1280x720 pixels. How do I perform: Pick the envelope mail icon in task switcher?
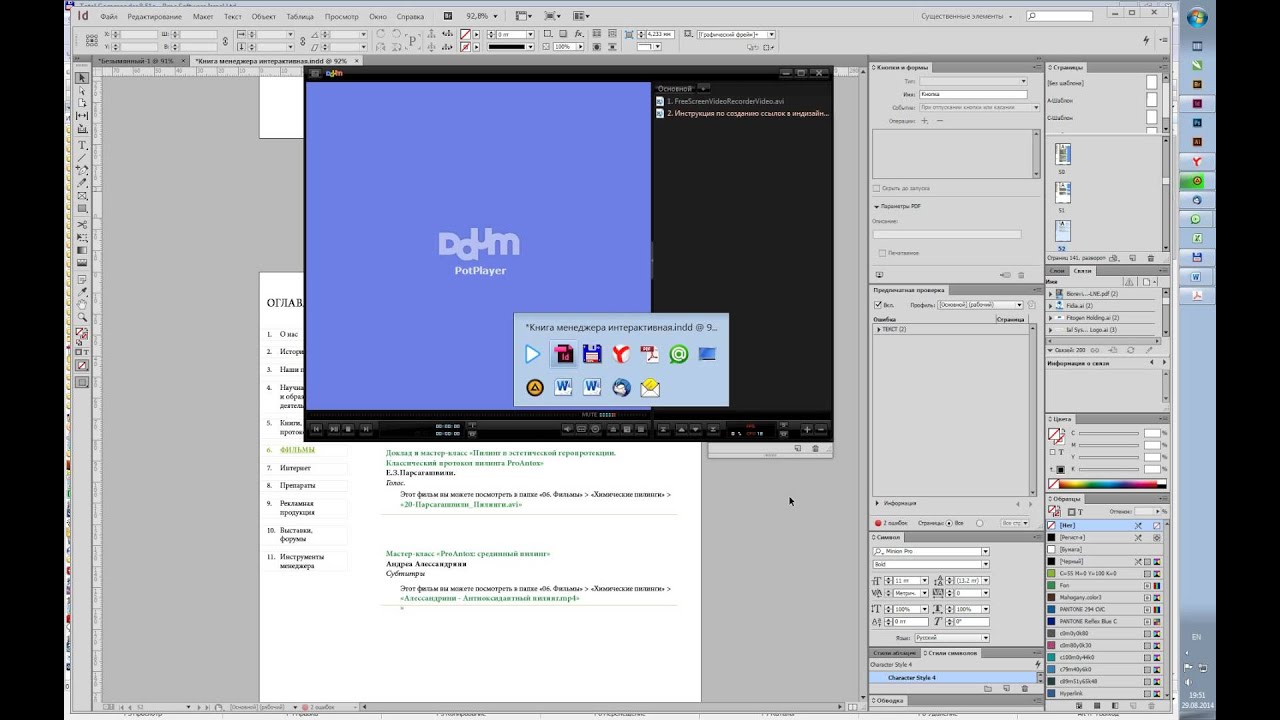pos(650,387)
